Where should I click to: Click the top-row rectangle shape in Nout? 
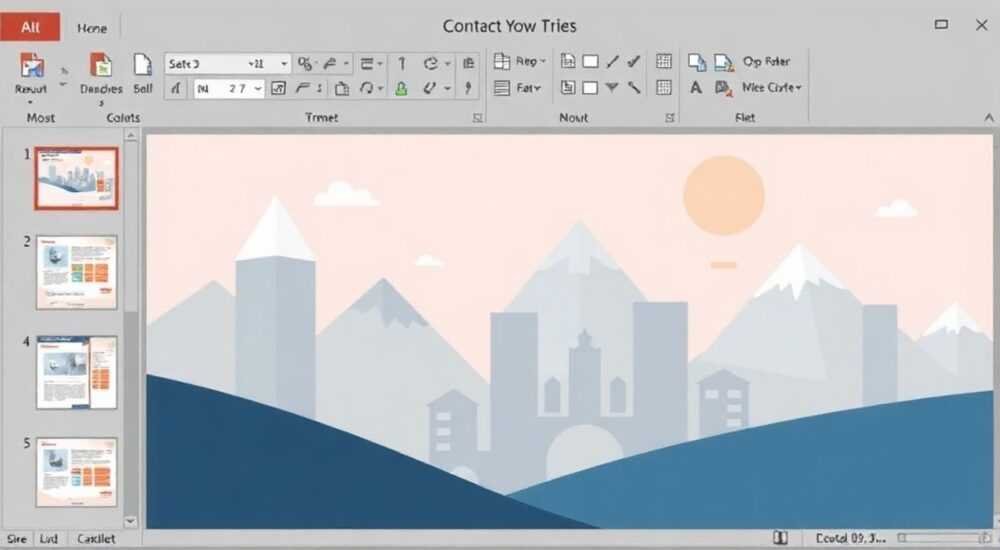pyautogui.click(x=591, y=61)
